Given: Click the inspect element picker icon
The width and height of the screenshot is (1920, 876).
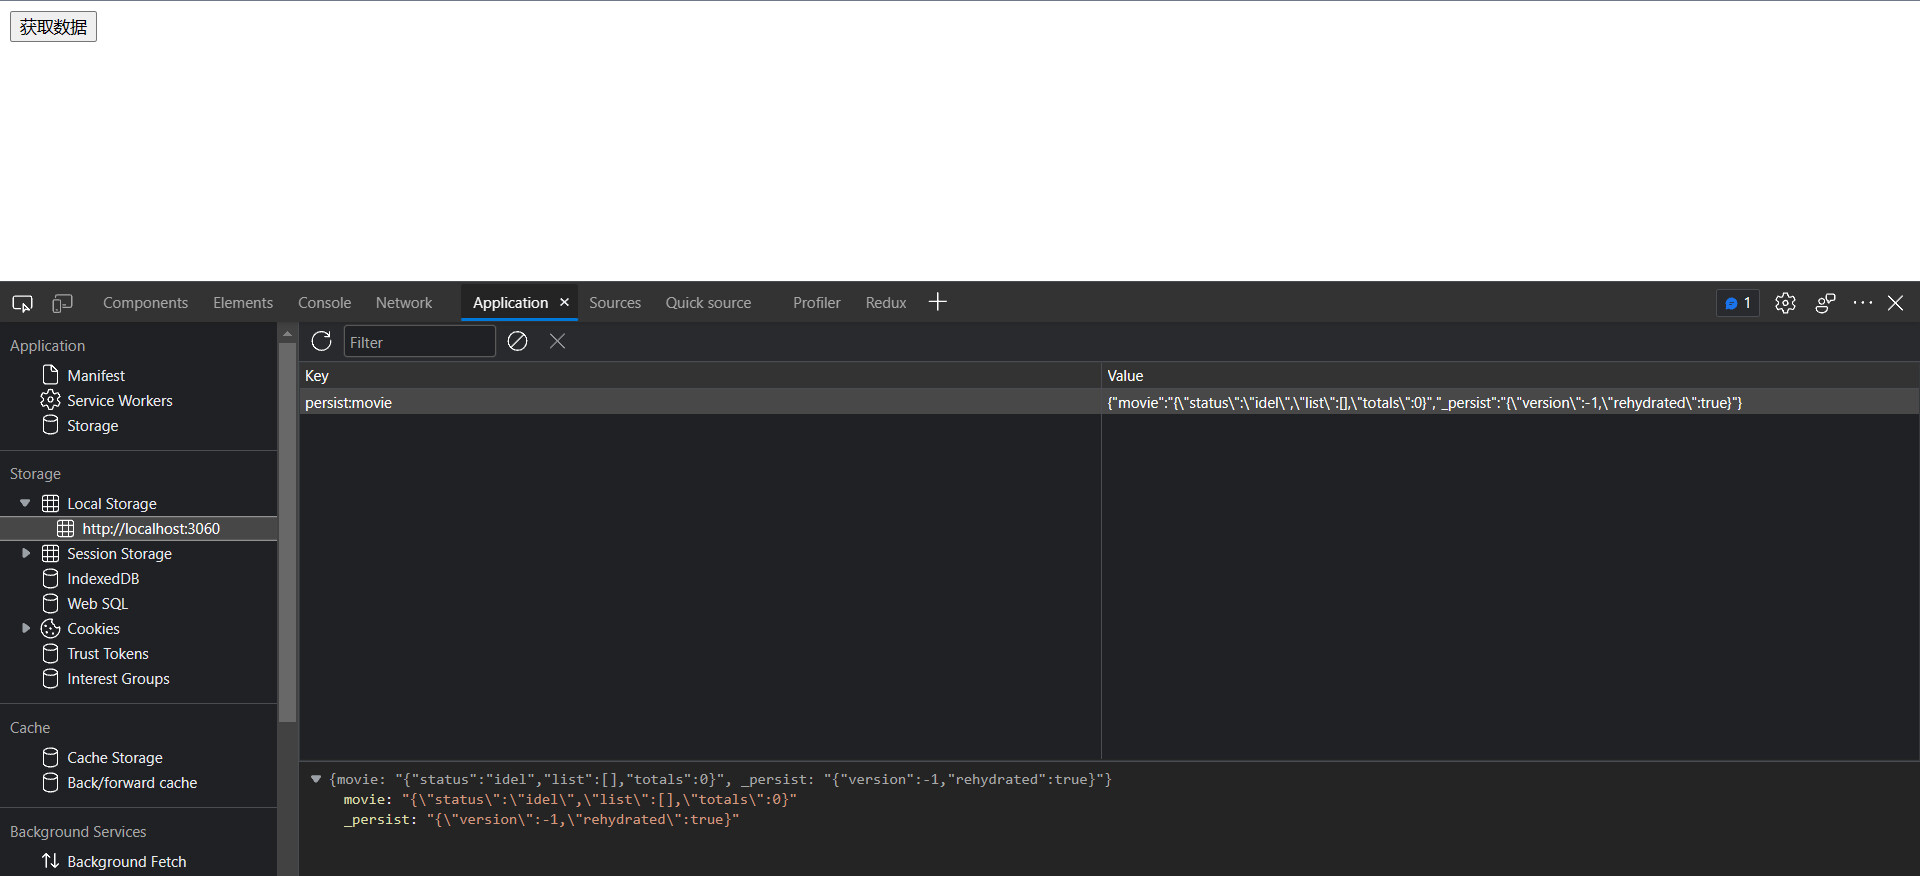Looking at the screenshot, I should (x=22, y=303).
